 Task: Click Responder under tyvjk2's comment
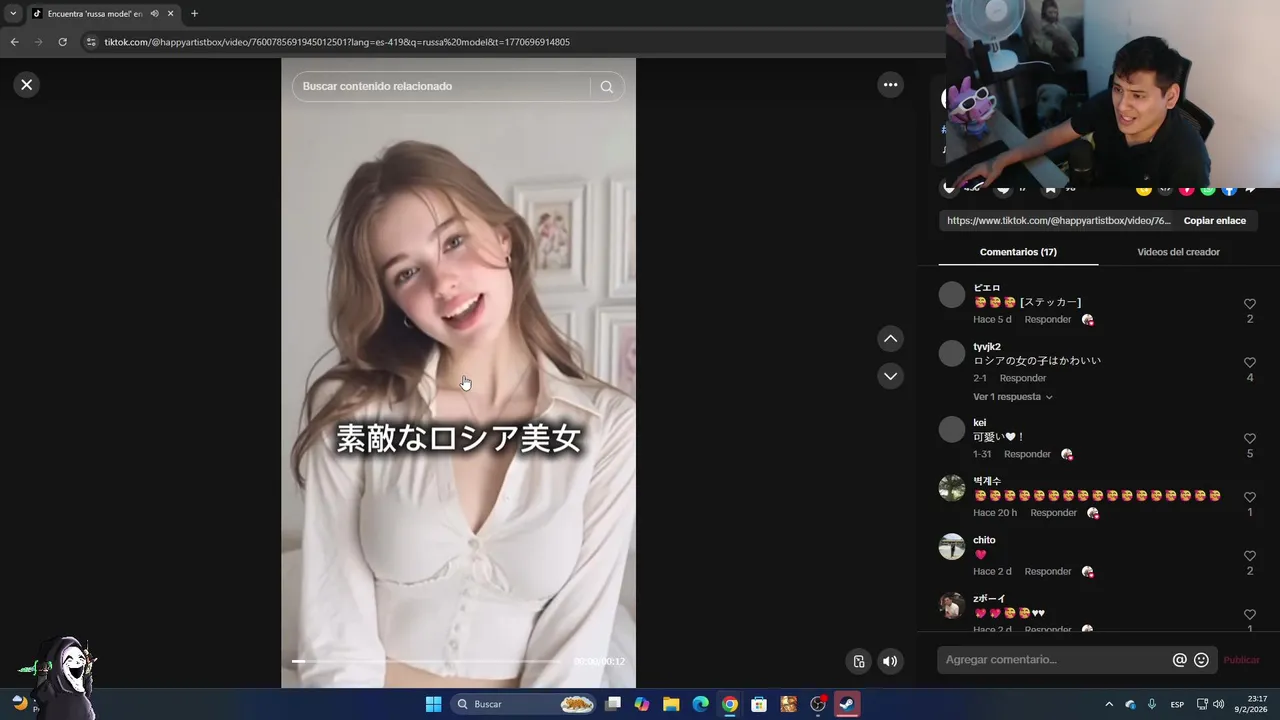pos(1023,378)
